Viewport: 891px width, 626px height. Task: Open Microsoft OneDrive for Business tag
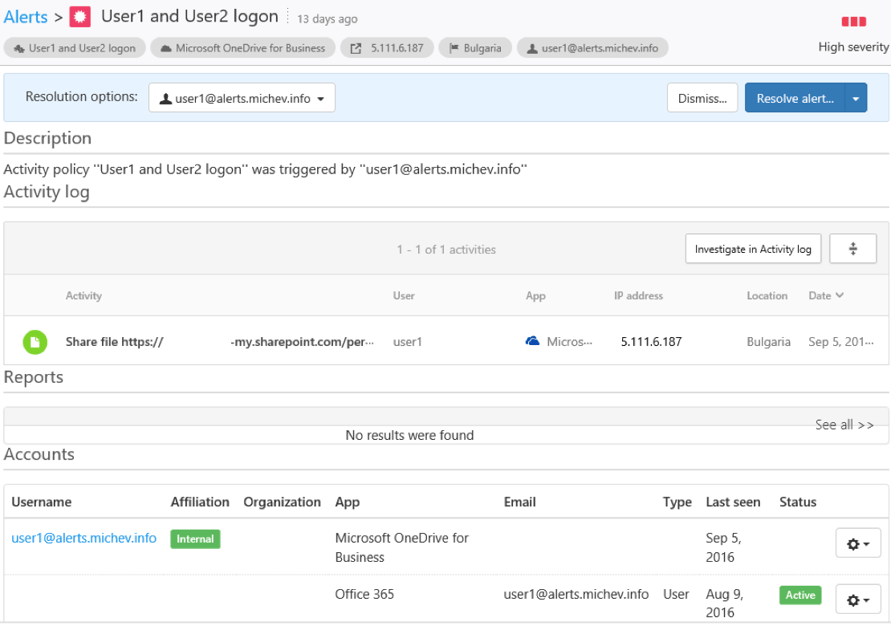tap(243, 48)
